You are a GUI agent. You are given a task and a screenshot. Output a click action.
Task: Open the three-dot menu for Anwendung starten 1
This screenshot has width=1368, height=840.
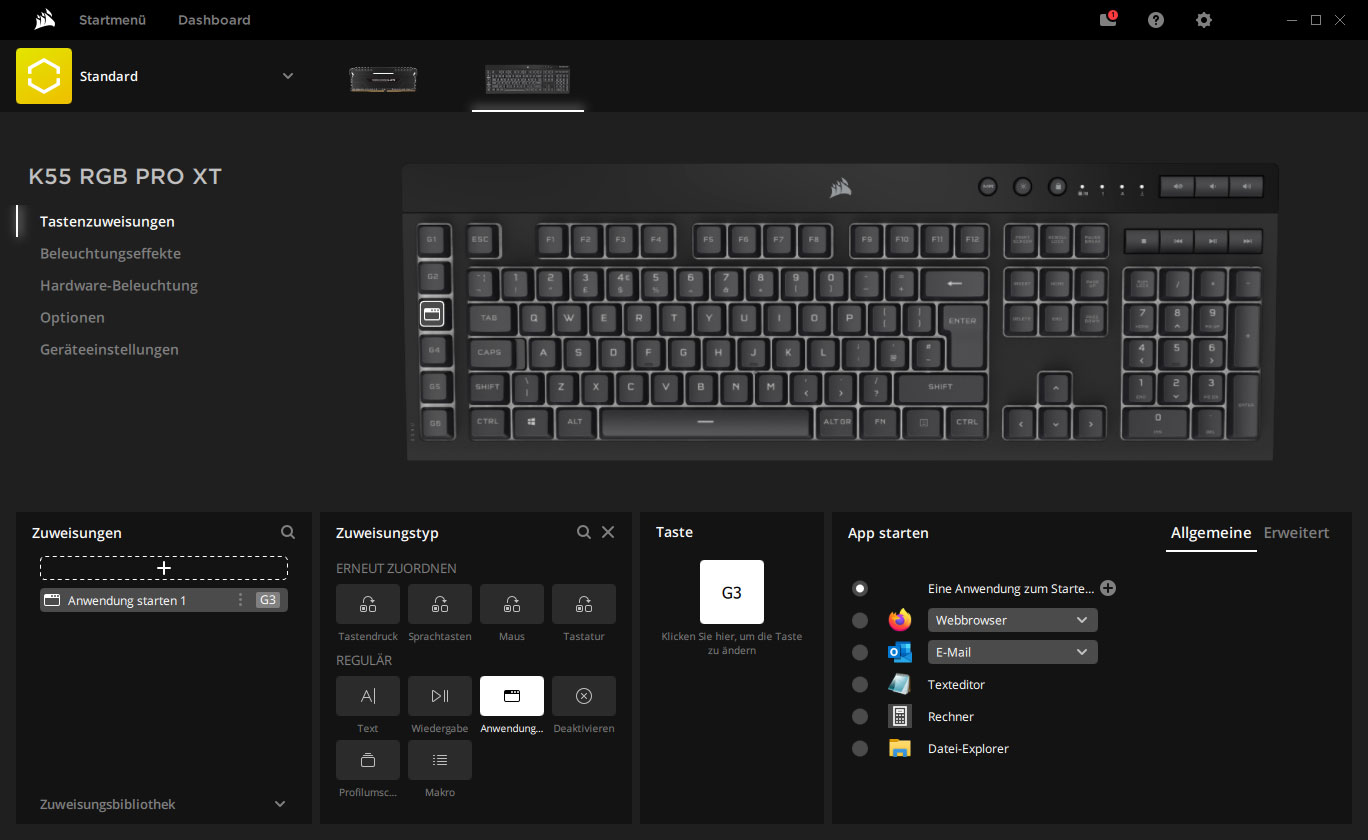point(240,600)
